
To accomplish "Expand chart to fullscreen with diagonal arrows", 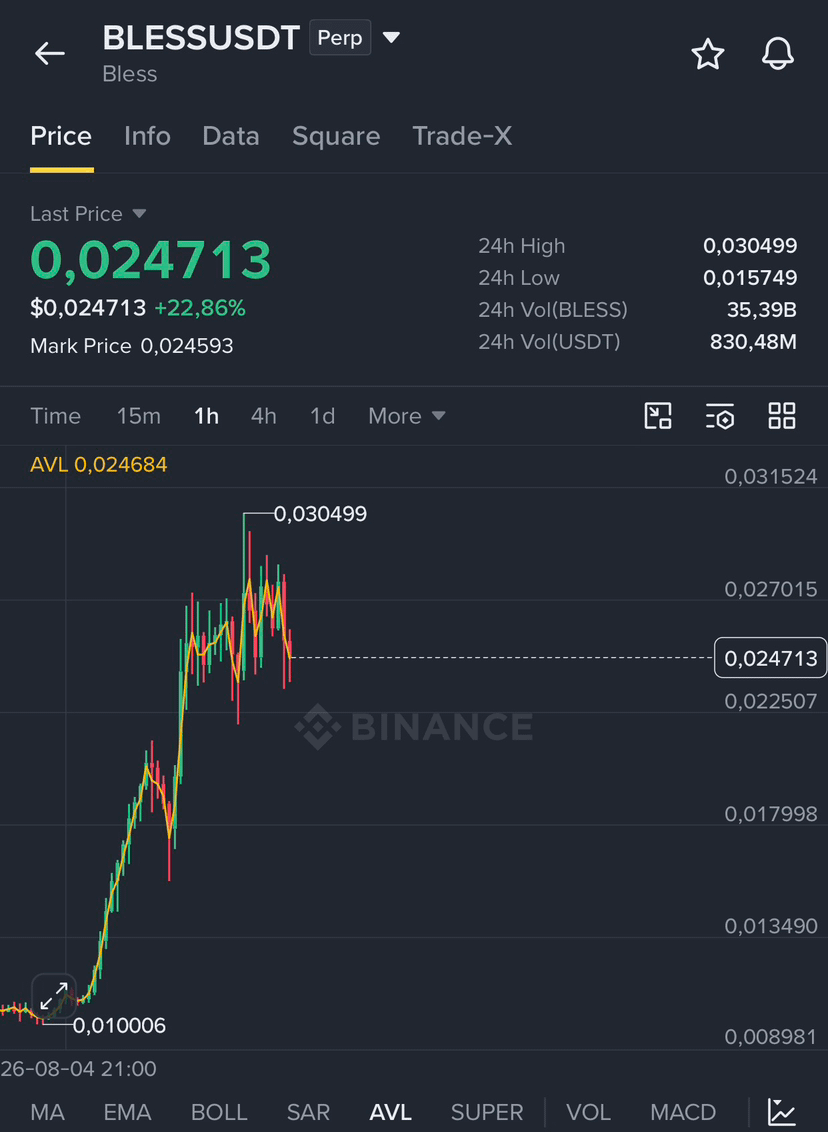I will (54, 996).
